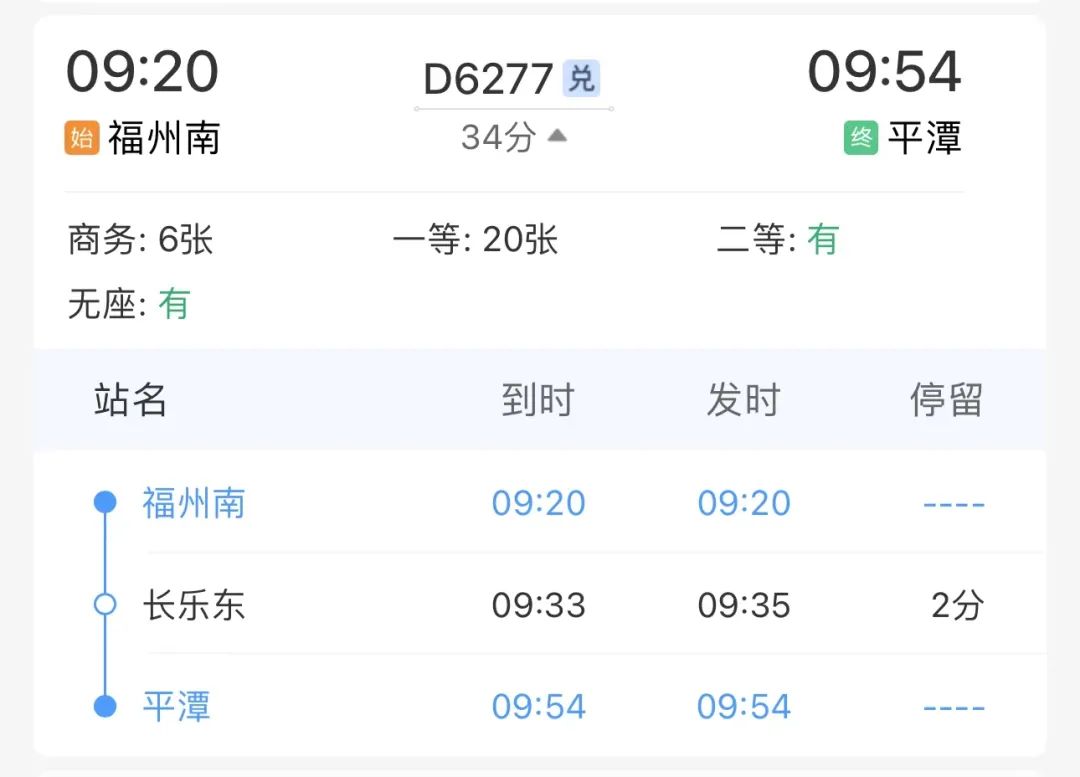Tap the 兑 points exchange badge
Image resolution: width=1080 pixels, height=777 pixels.
pyautogui.click(x=581, y=79)
